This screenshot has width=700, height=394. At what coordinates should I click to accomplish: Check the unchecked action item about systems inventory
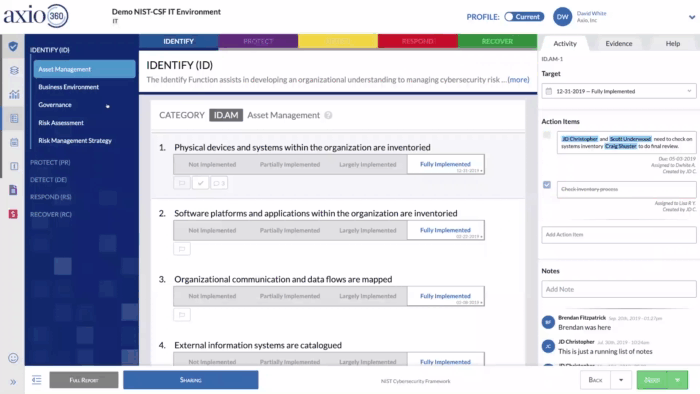coord(547,135)
